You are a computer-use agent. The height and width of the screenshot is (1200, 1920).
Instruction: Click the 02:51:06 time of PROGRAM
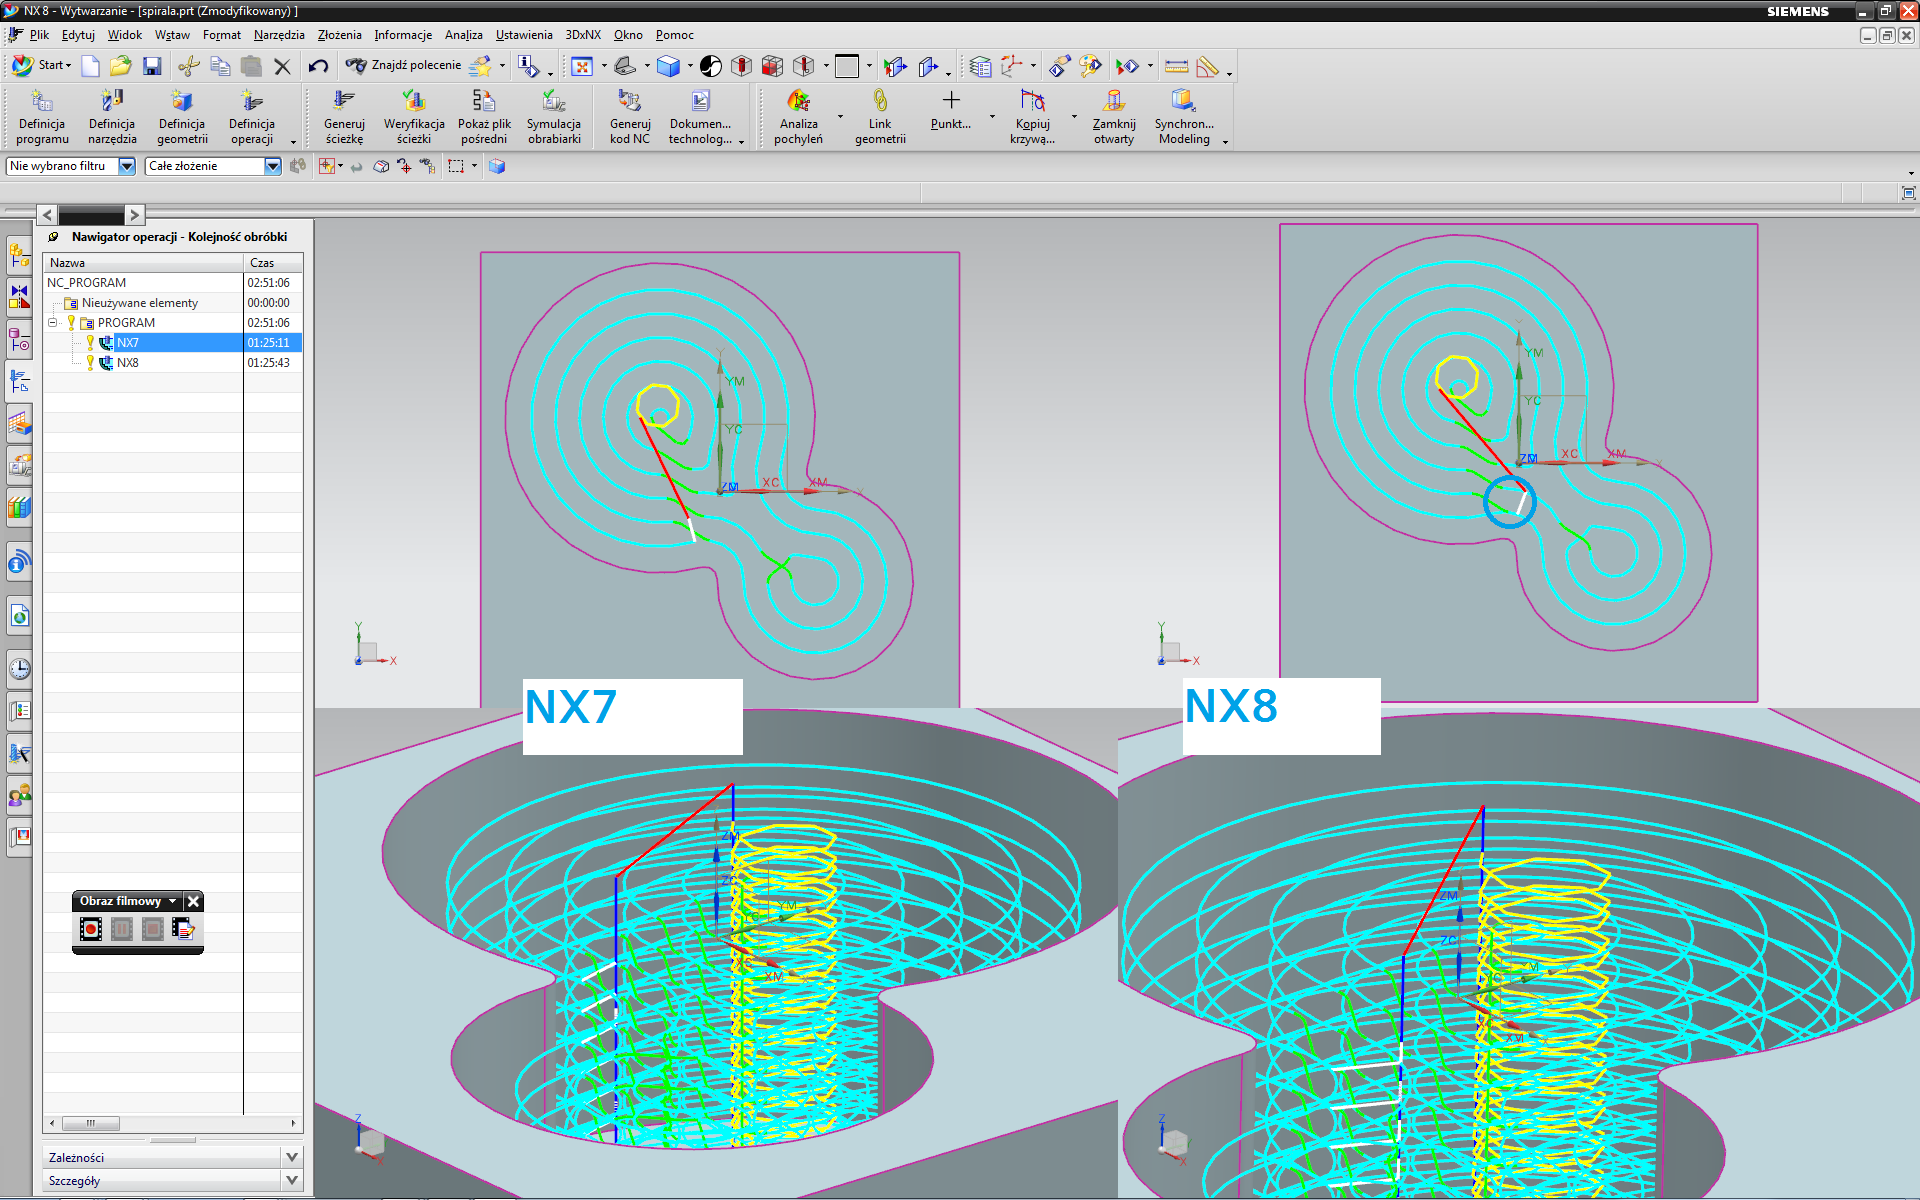click(269, 323)
